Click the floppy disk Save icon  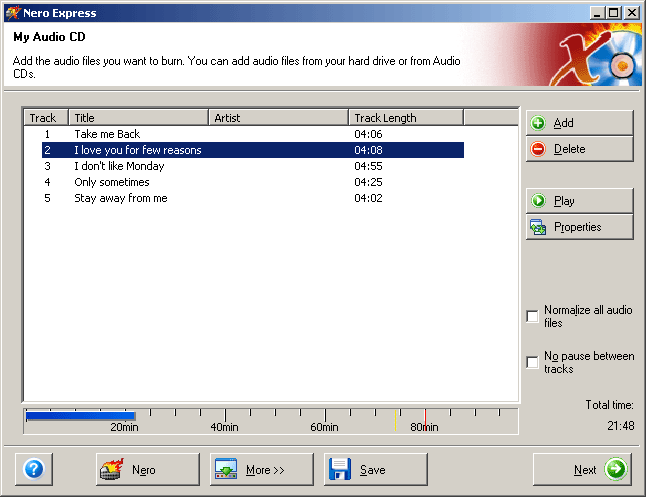pyautogui.click(x=340, y=469)
